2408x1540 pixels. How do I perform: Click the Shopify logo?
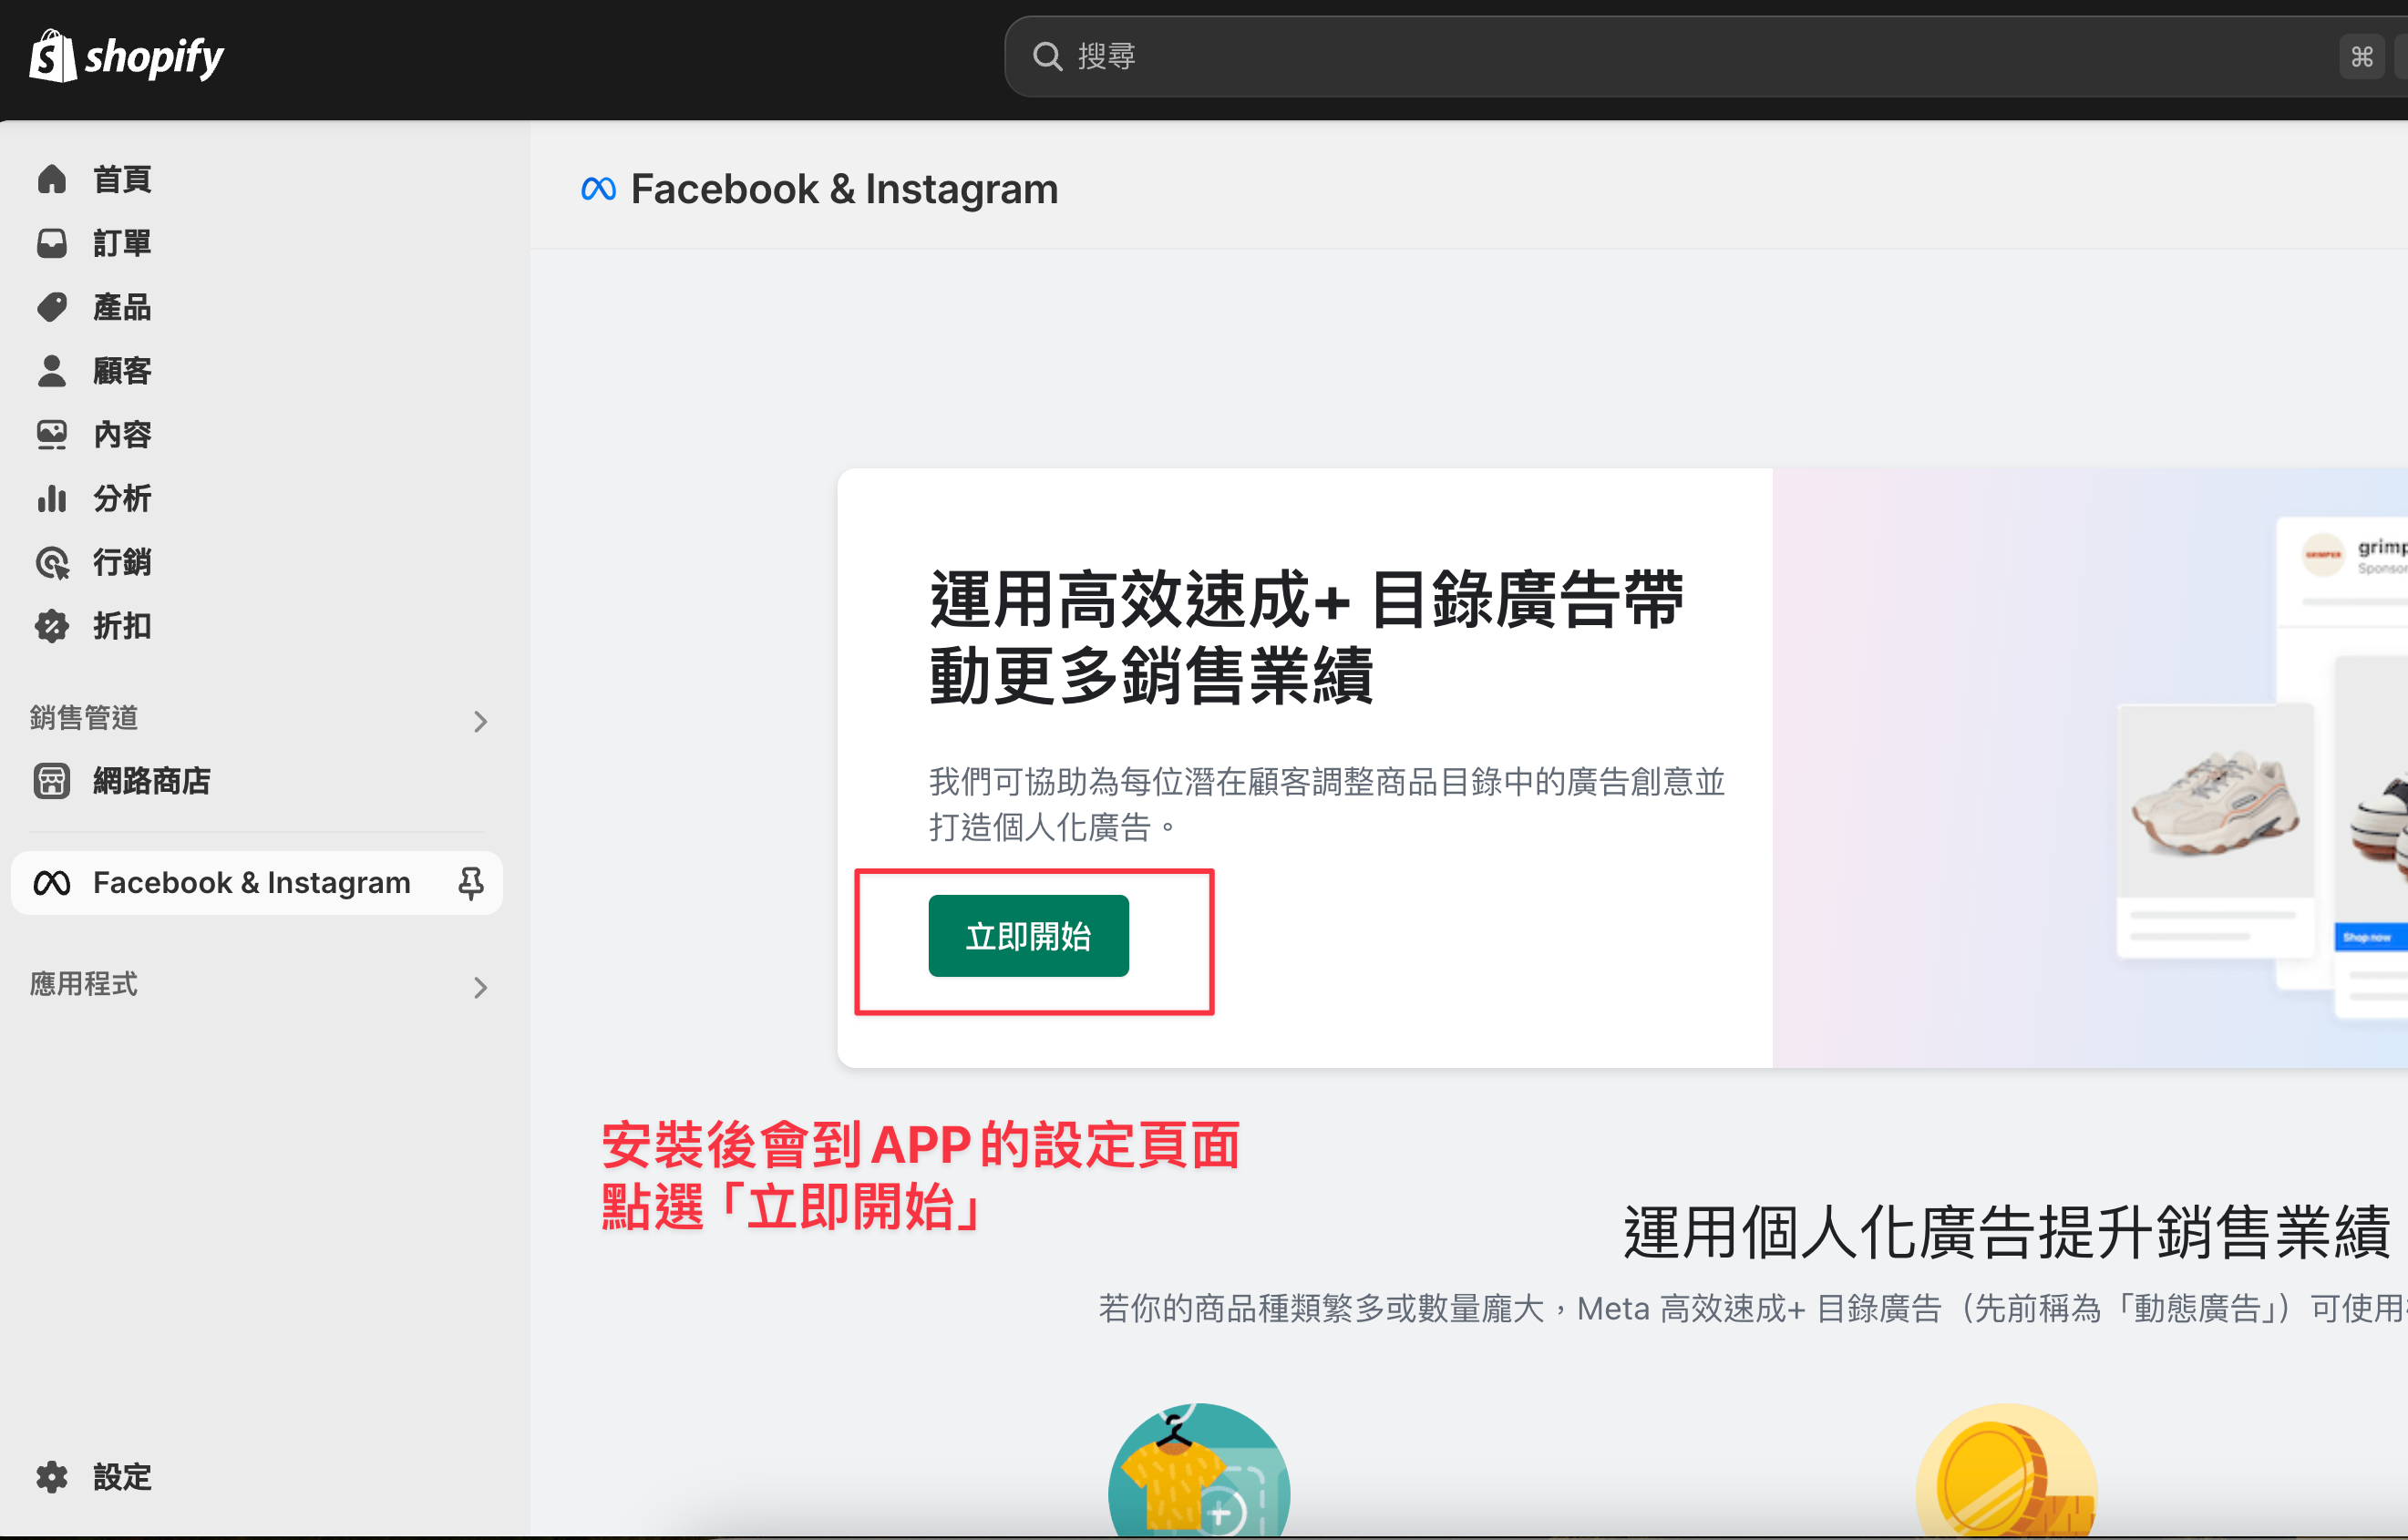pyautogui.click(x=126, y=56)
